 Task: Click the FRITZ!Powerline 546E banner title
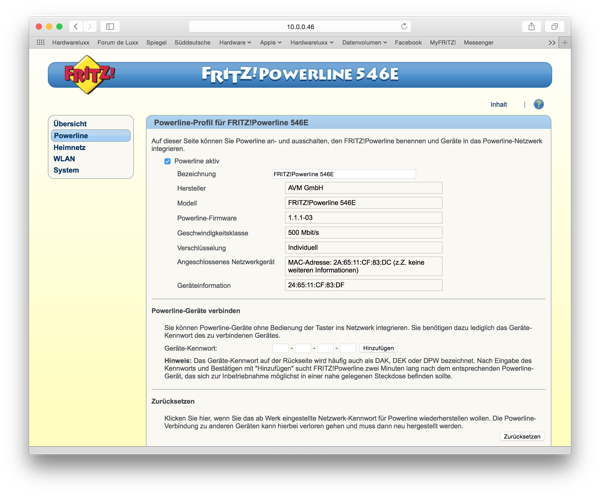pyautogui.click(x=300, y=74)
